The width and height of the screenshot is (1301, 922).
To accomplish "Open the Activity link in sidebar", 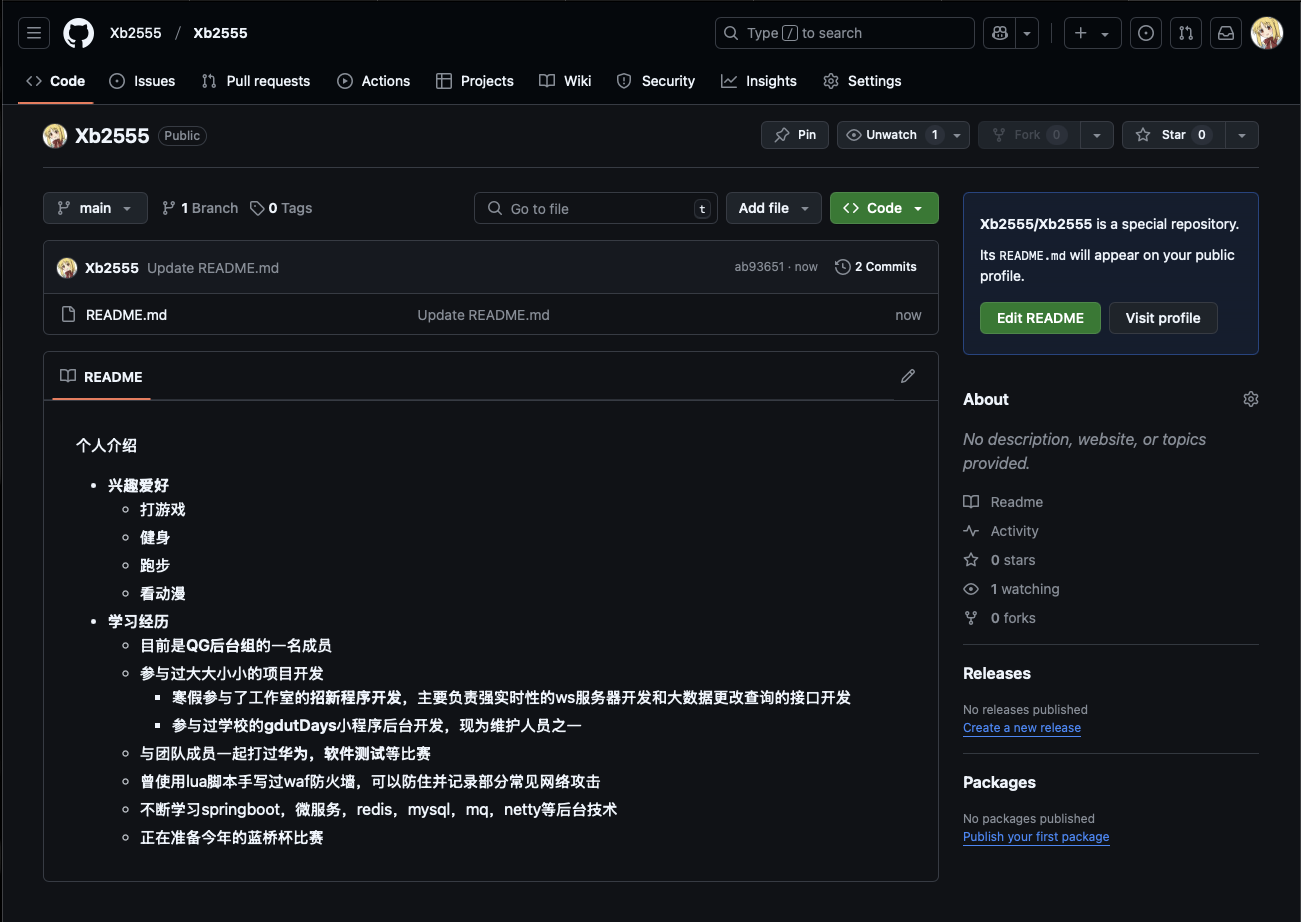I will click(1001, 531).
